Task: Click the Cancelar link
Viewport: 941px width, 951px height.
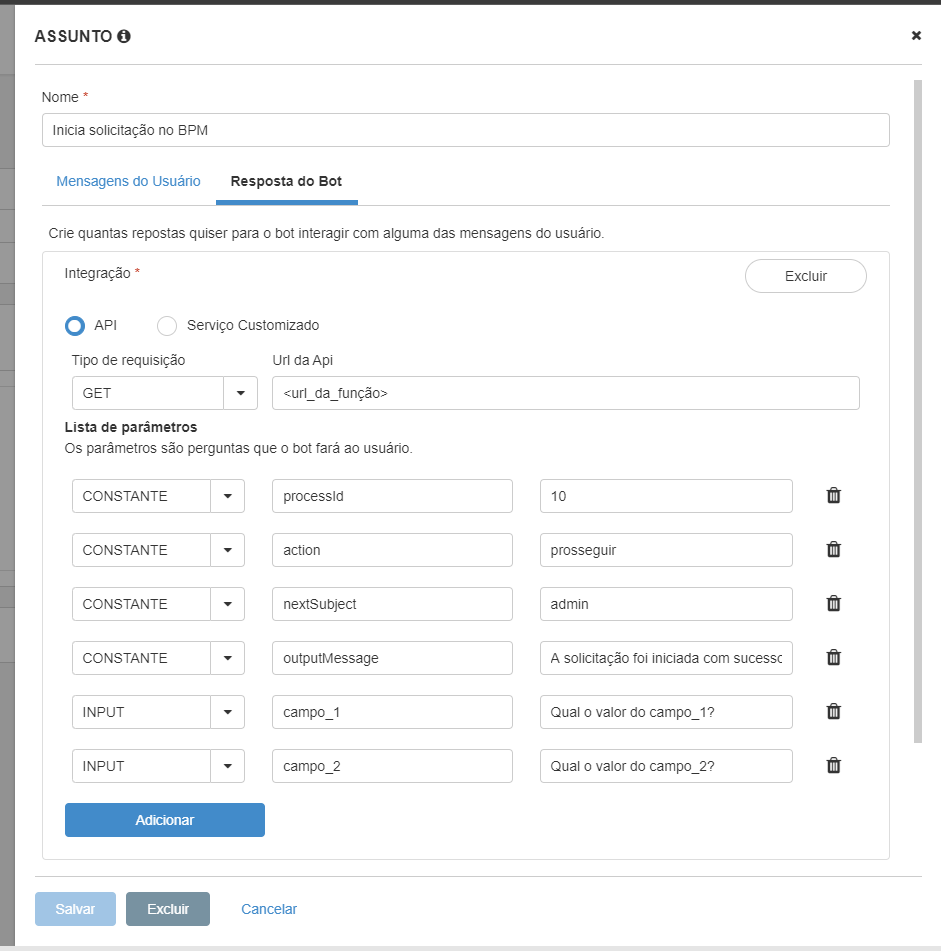Action: click(269, 909)
